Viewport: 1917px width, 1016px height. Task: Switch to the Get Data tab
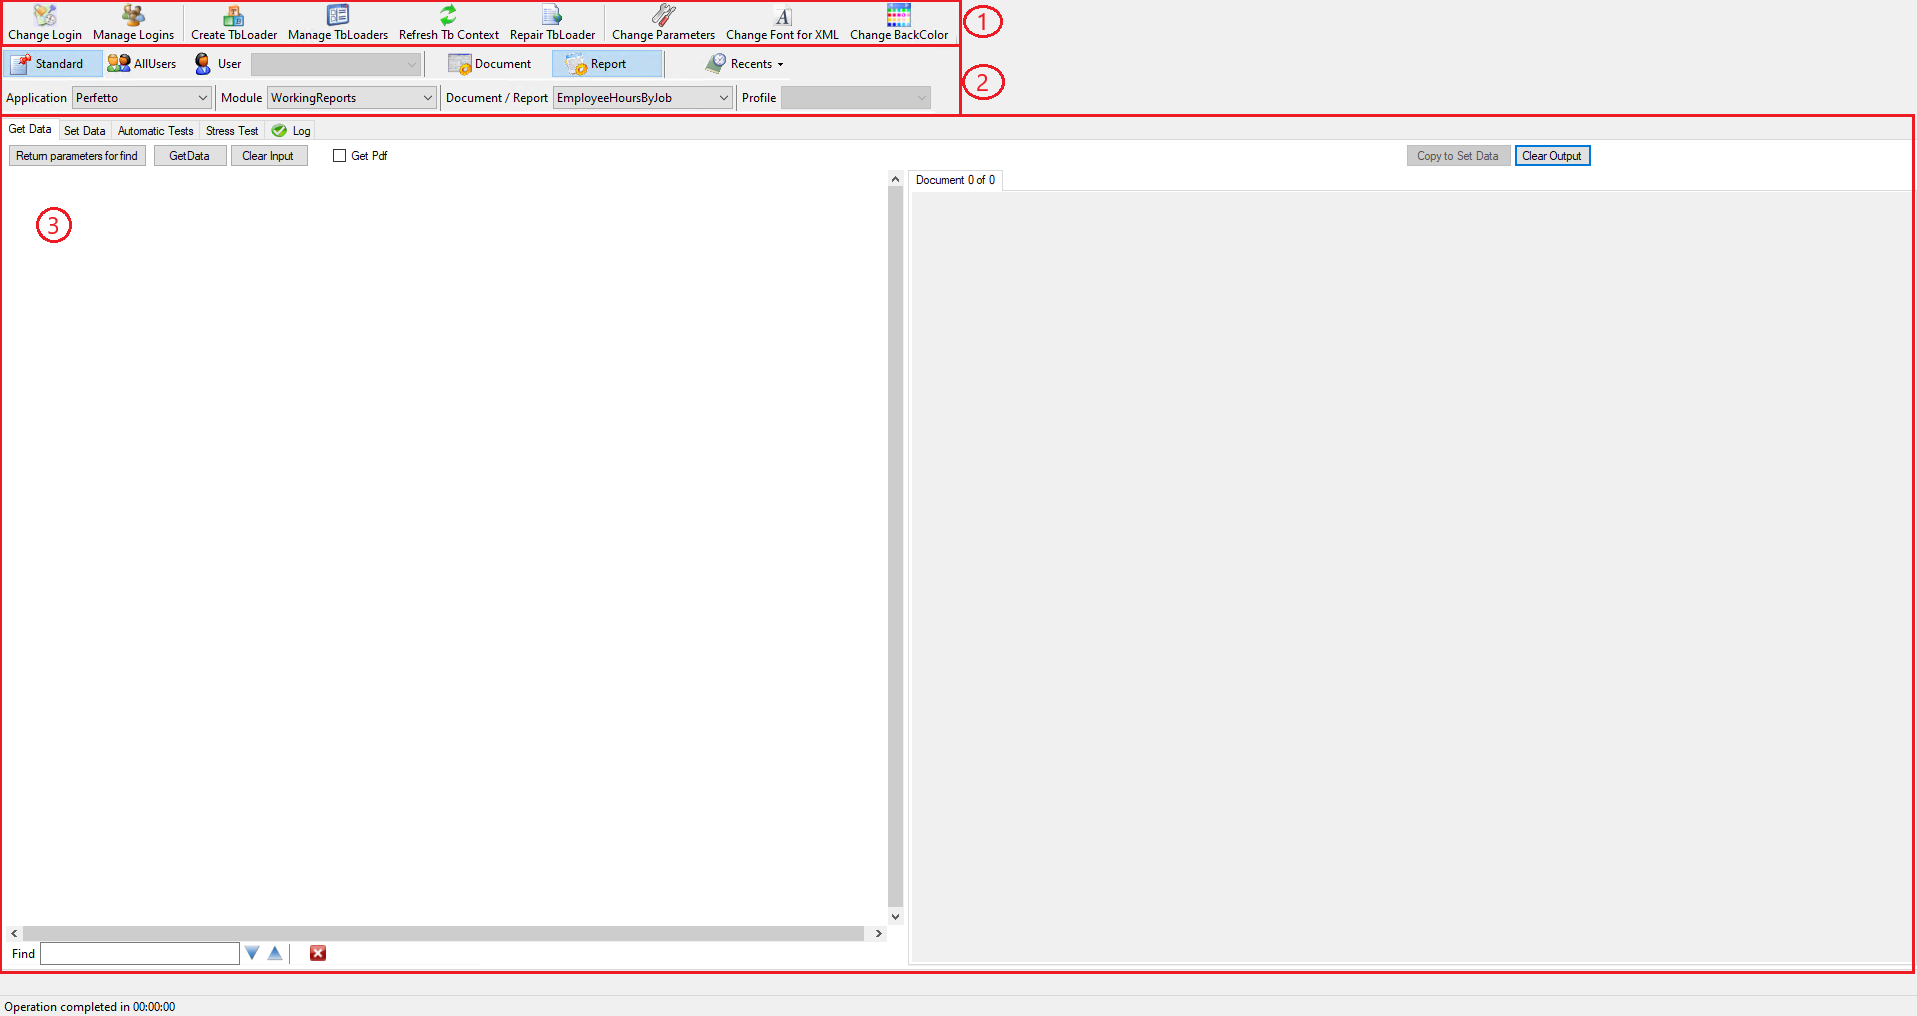(30, 129)
